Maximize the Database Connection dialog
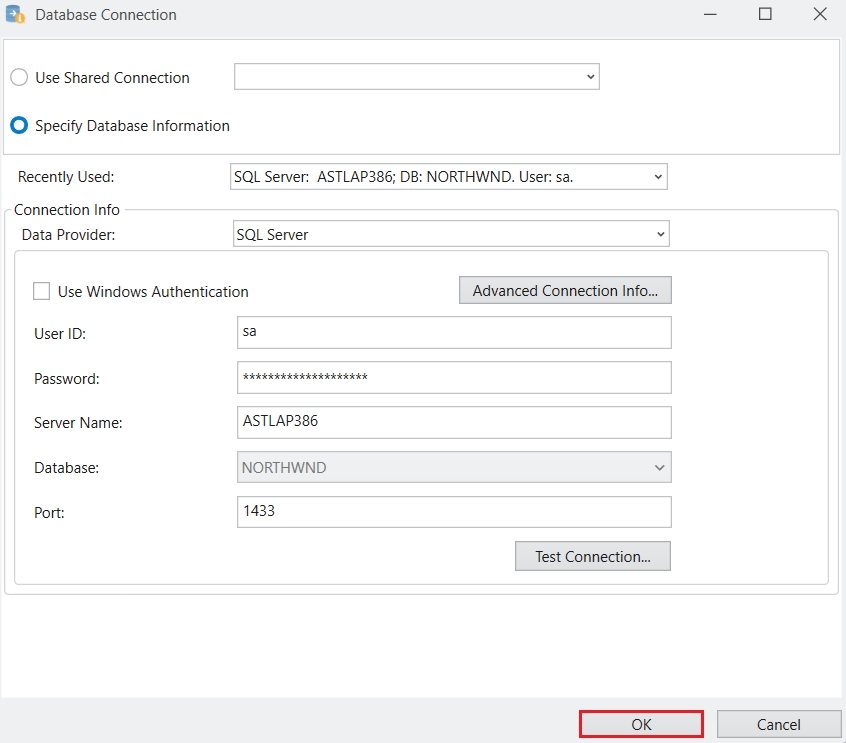This screenshot has width=846, height=743. [765, 15]
